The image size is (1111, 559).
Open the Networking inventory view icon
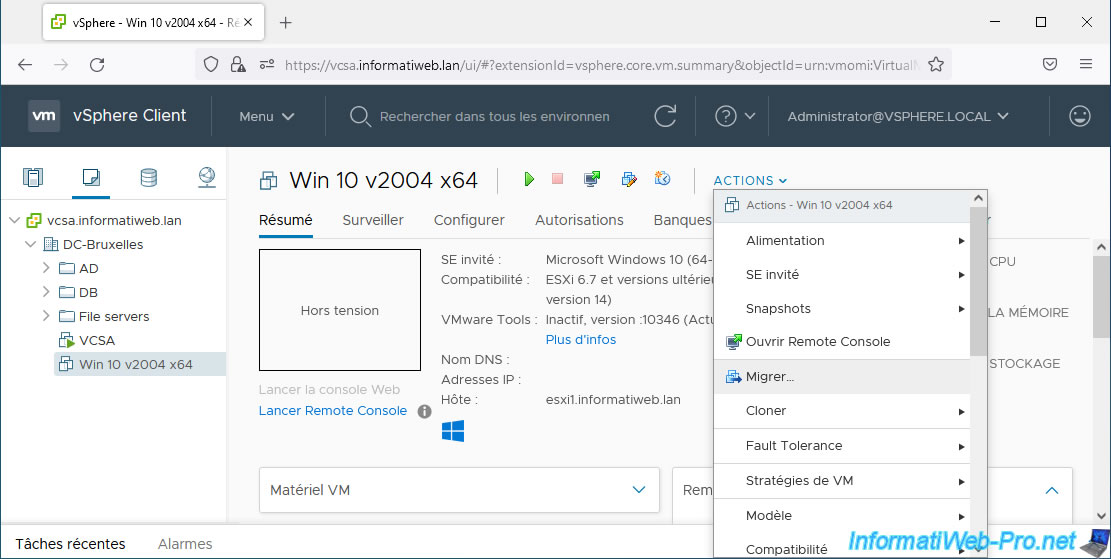[x=206, y=178]
